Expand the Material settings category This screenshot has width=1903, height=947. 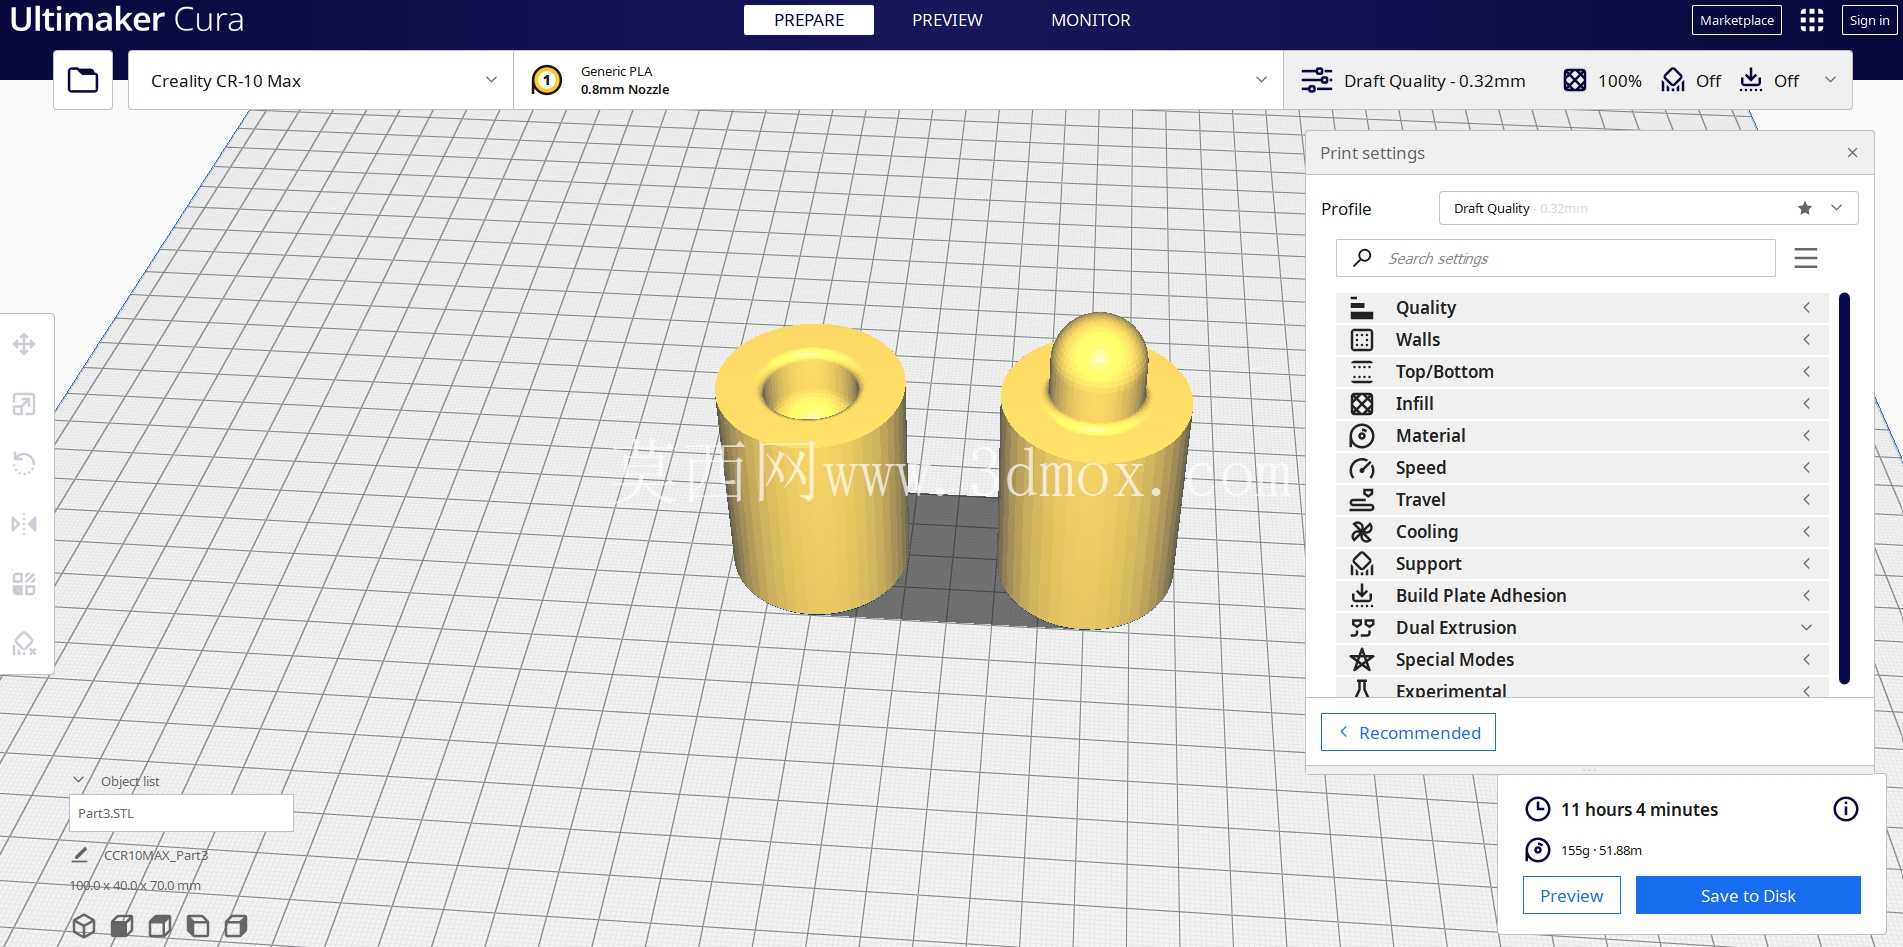point(1582,436)
